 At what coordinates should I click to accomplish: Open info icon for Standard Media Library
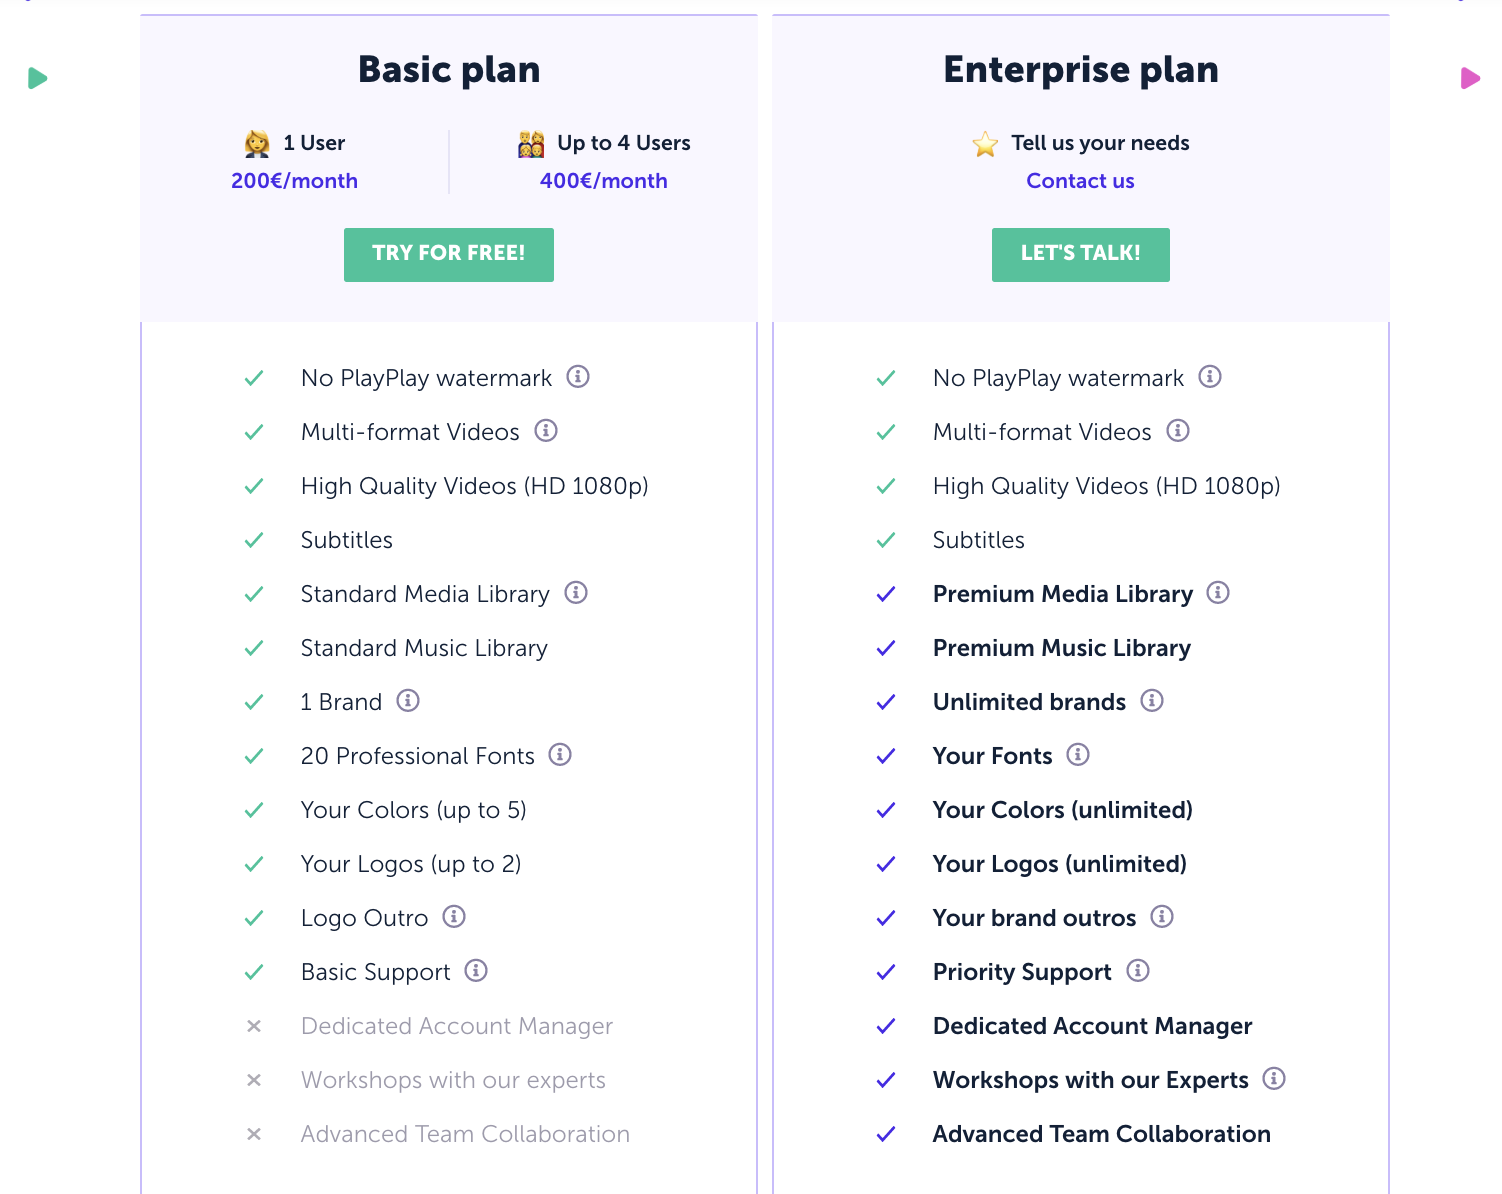tap(576, 593)
